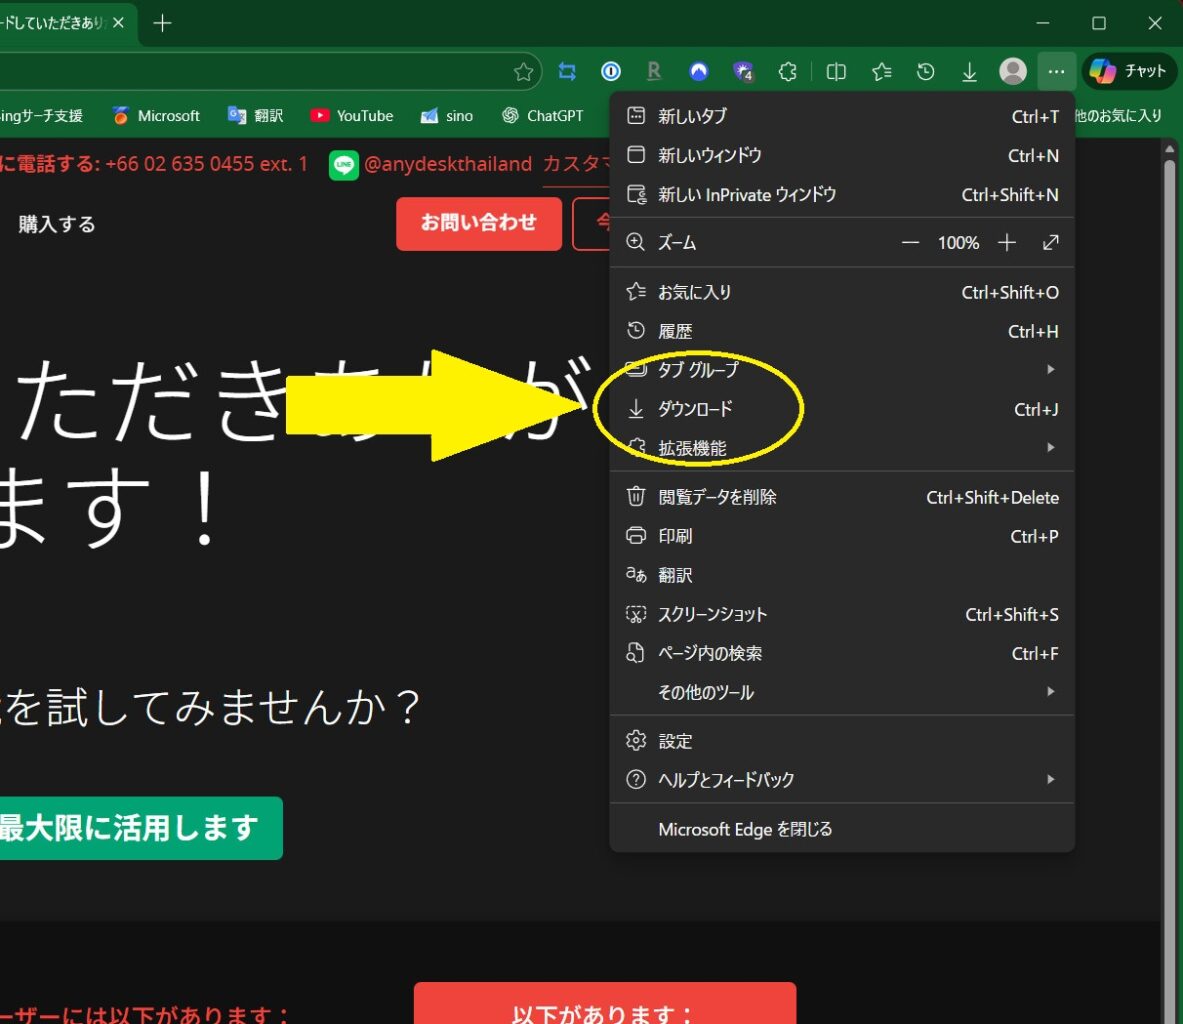1183x1024 pixels.
Task: Click the zoom plus button
Action: [1007, 243]
